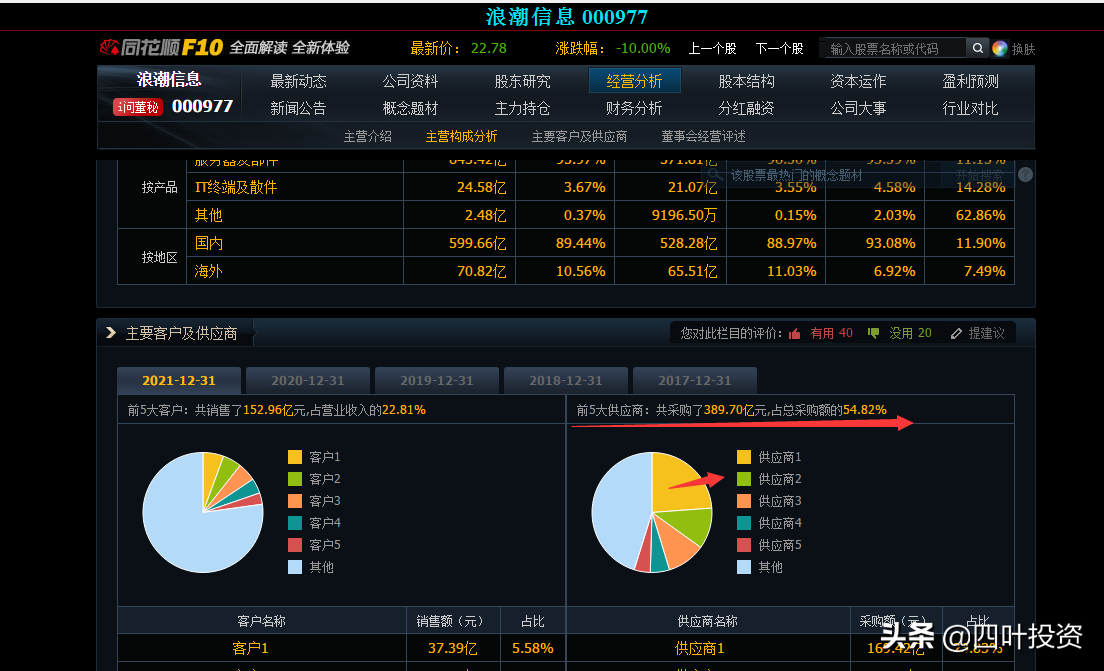Click the 62.86% margin cell

click(980, 215)
